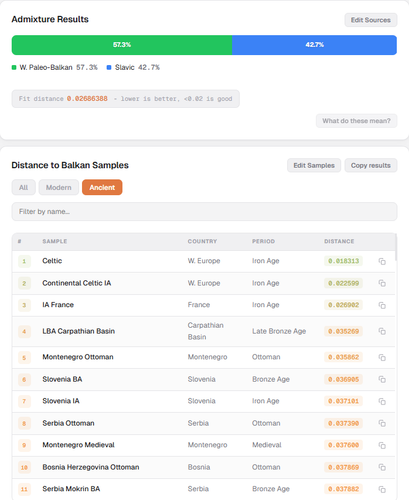
Task: Copy the Serbia Ottoman row
Action: pos(382,423)
